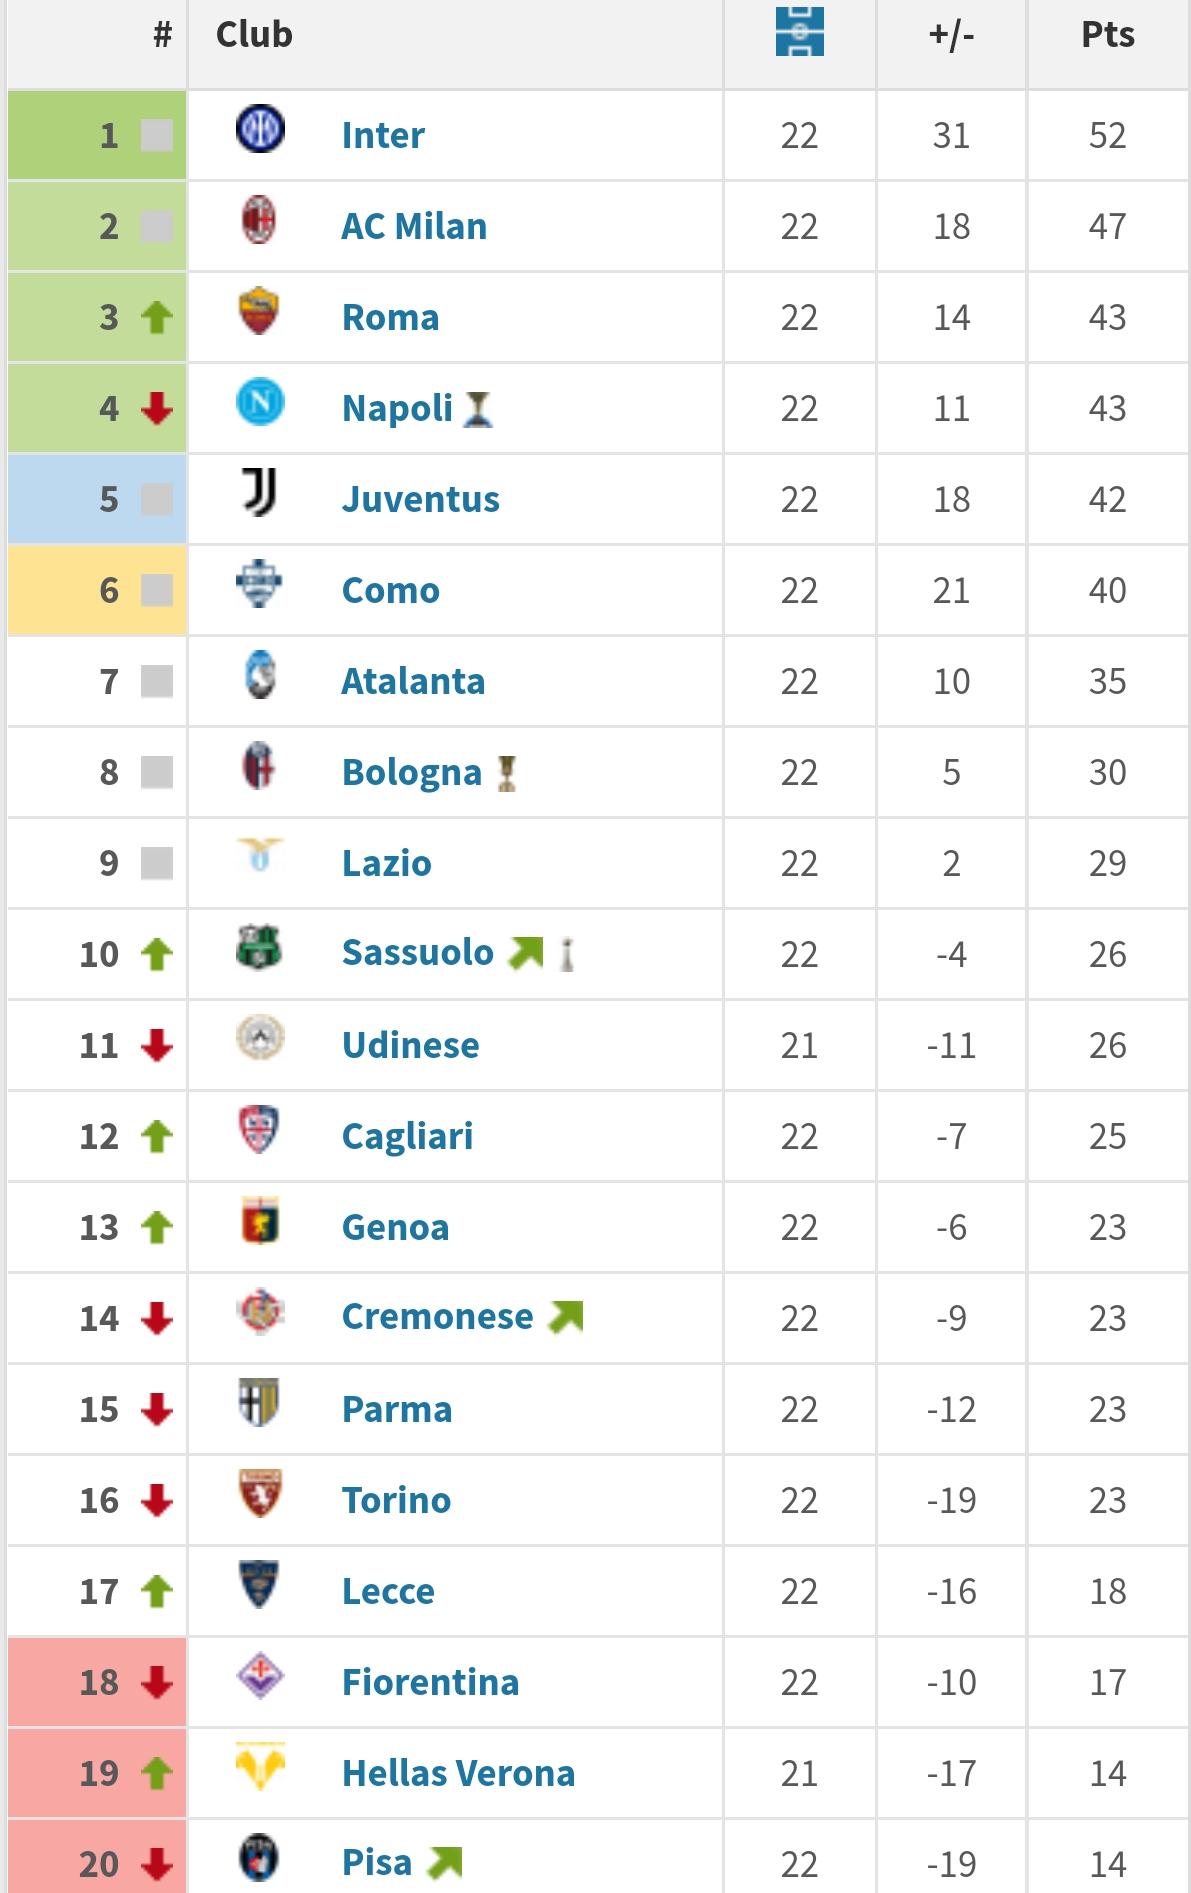Click the red down arrow beside Fiorentina
This screenshot has width=1191, height=1893.
[x=157, y=1683]
